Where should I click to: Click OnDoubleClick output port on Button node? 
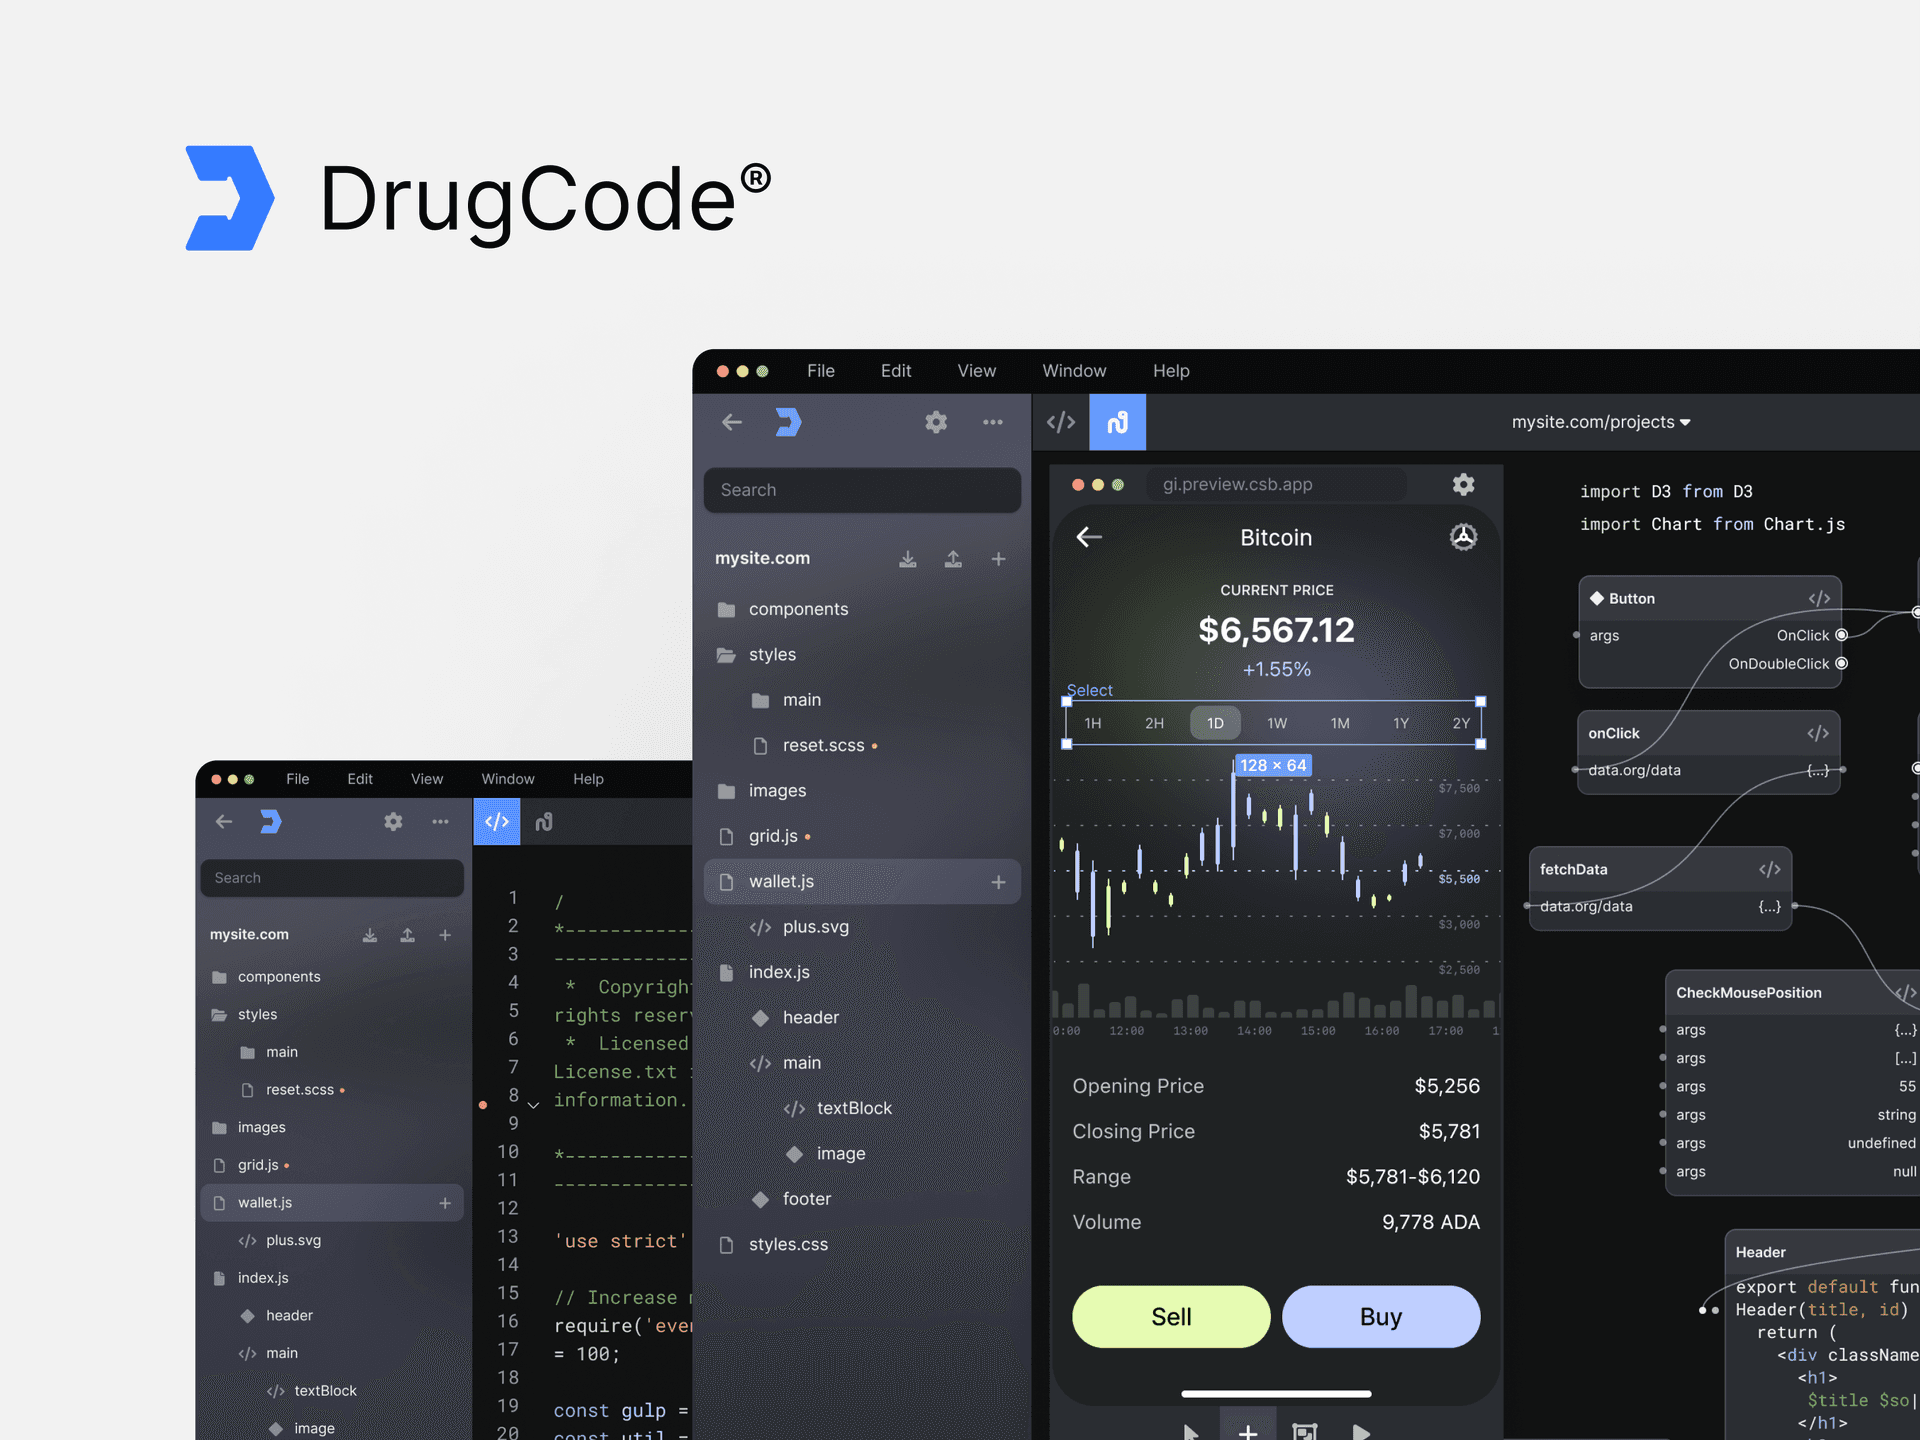point(1841,663)
